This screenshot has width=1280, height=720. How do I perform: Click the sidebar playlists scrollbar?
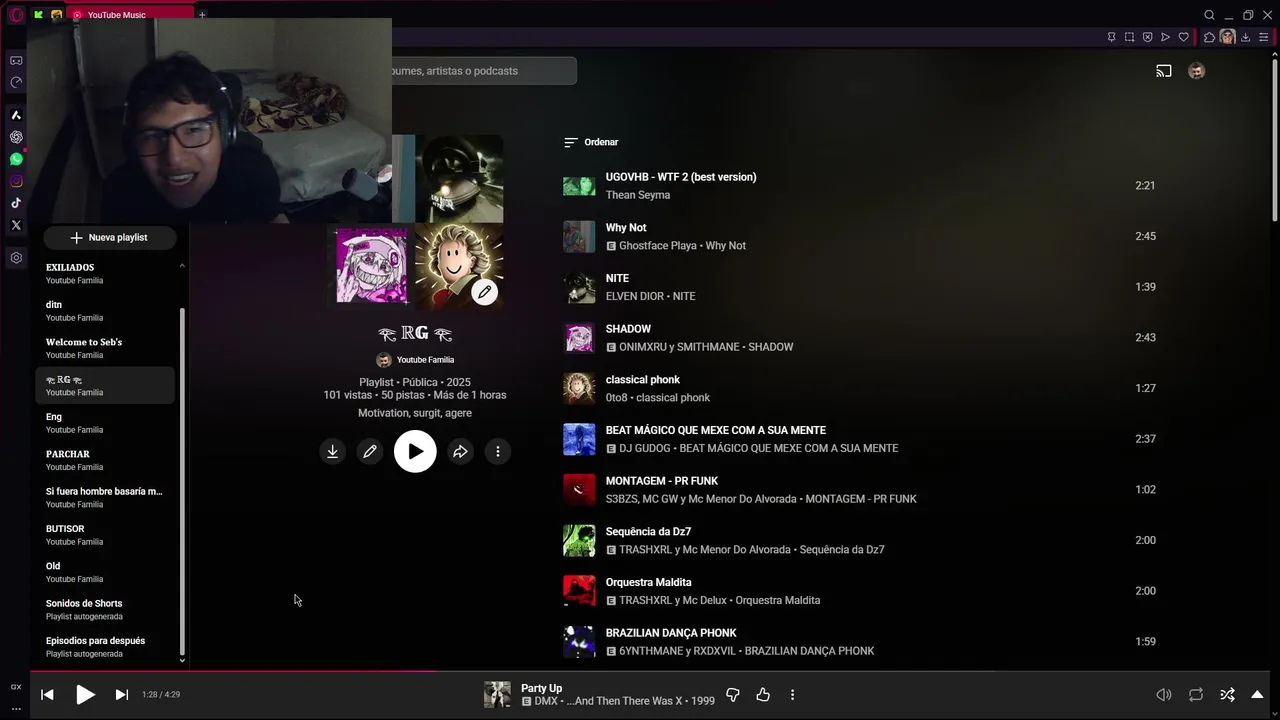coord(182,480)
